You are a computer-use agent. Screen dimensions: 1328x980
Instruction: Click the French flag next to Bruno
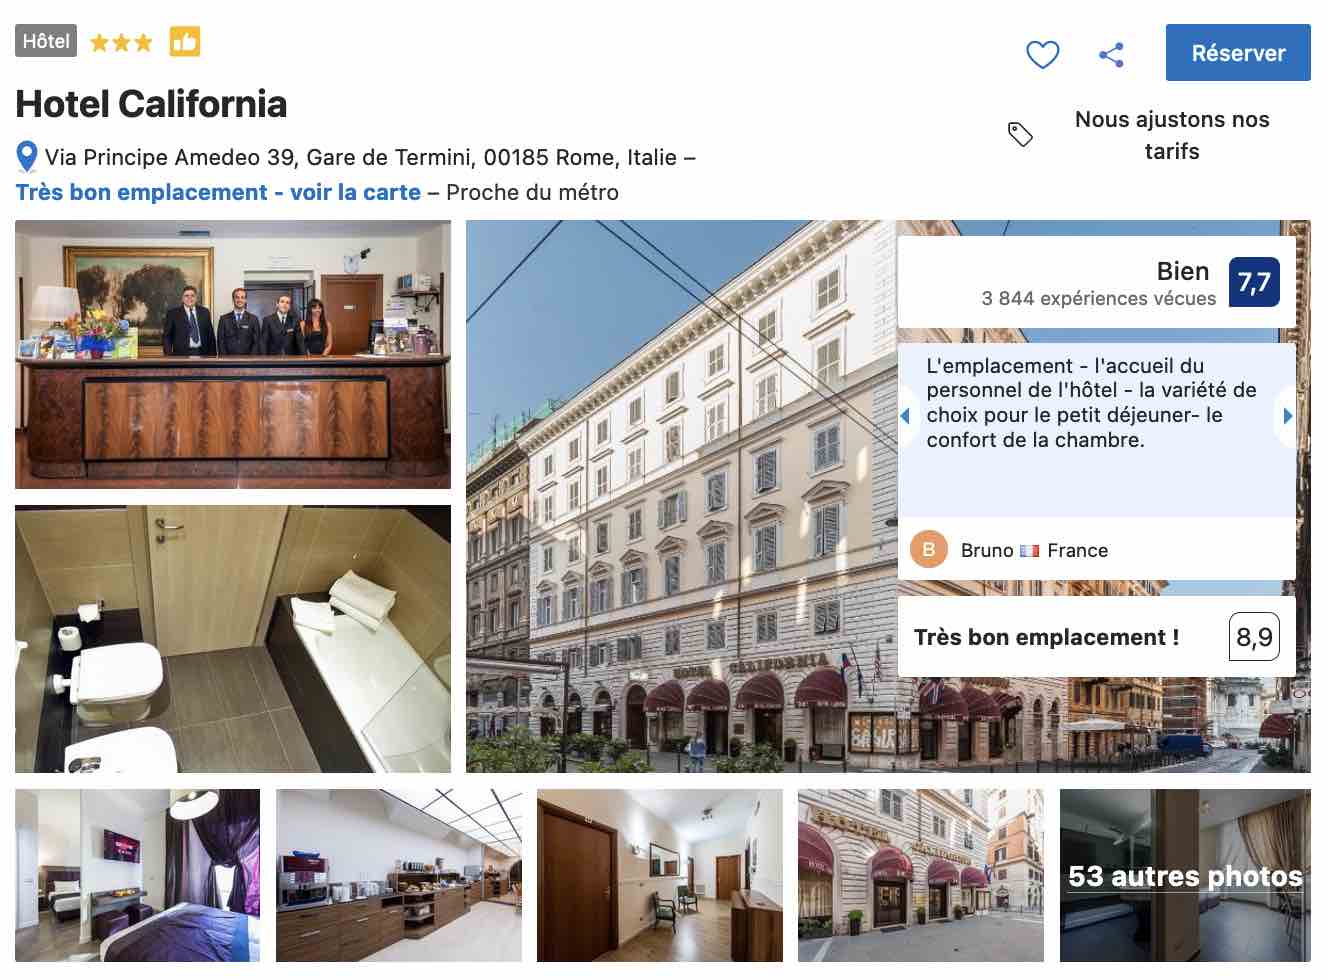tap(1030, 550)
